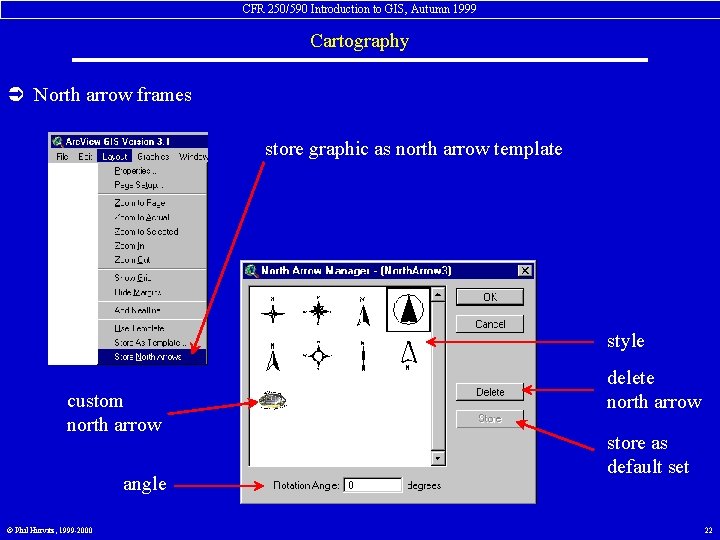The height and width of the screenshot is (540, 720).
Task: Click the scroll up arrow in arrow list
Action: (x=438, y=294)
